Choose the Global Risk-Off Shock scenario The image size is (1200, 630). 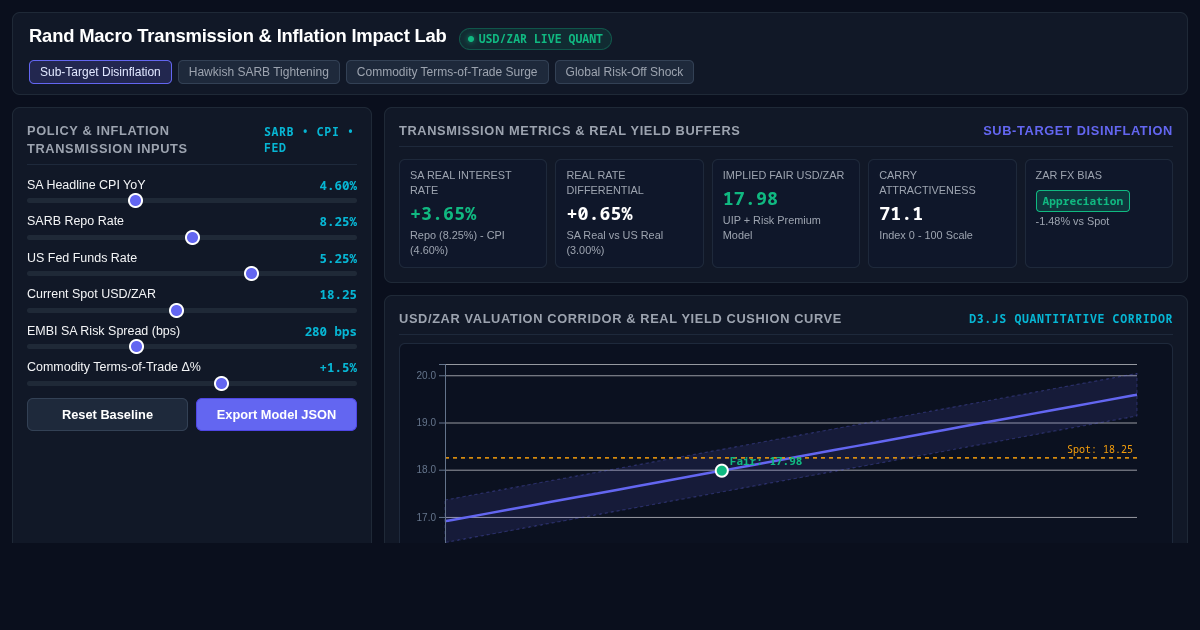pos(624,72)
